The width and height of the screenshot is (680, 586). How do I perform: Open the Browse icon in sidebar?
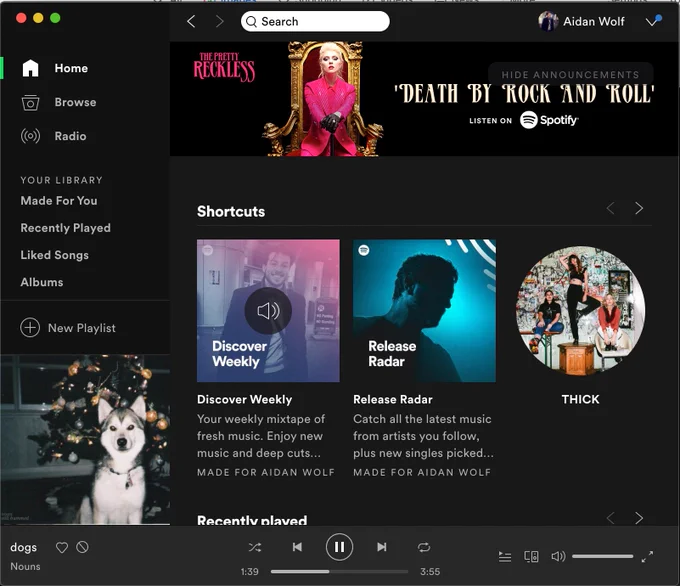click(30, 102)
